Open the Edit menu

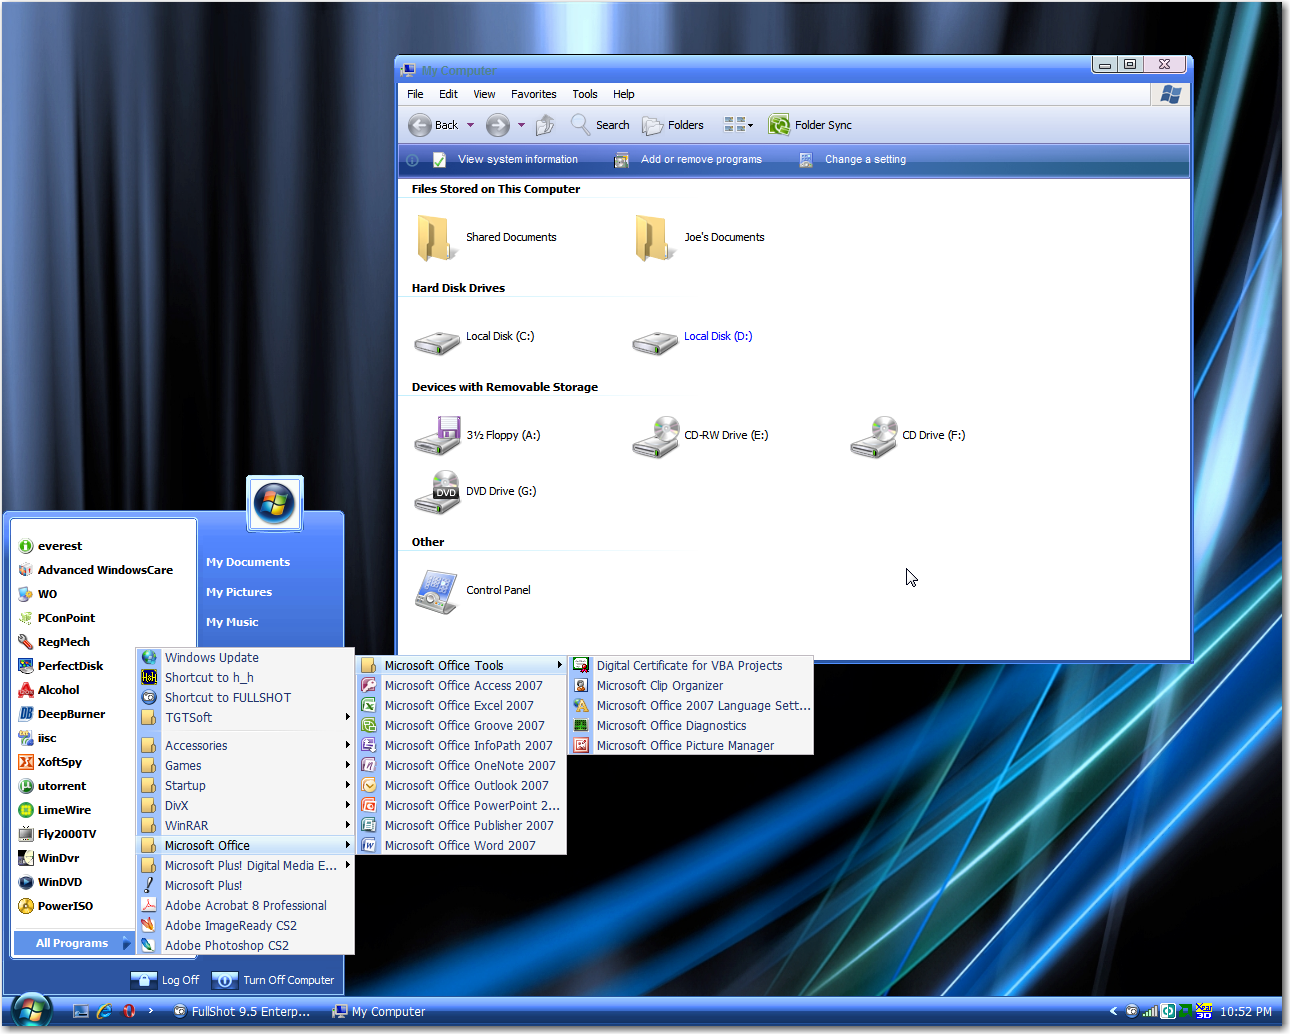pyautogui.click(x=448, y=94)
